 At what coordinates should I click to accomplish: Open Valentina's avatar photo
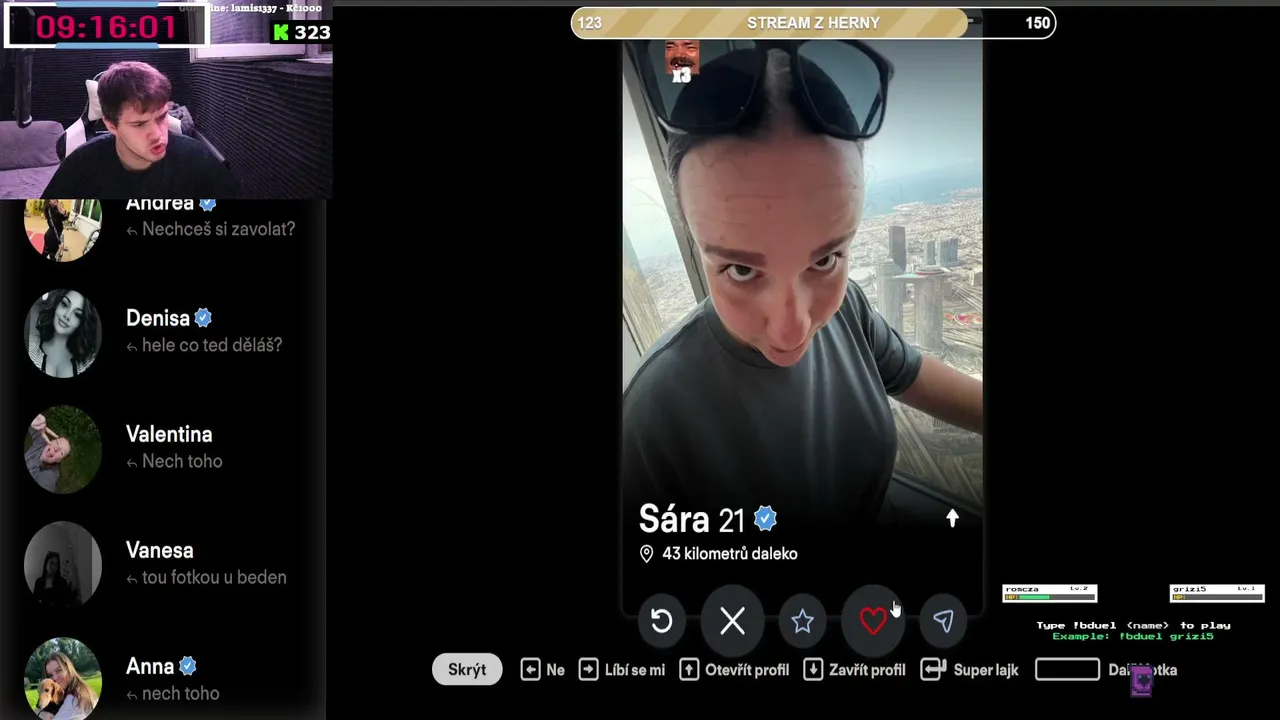[x=63, y=450]
